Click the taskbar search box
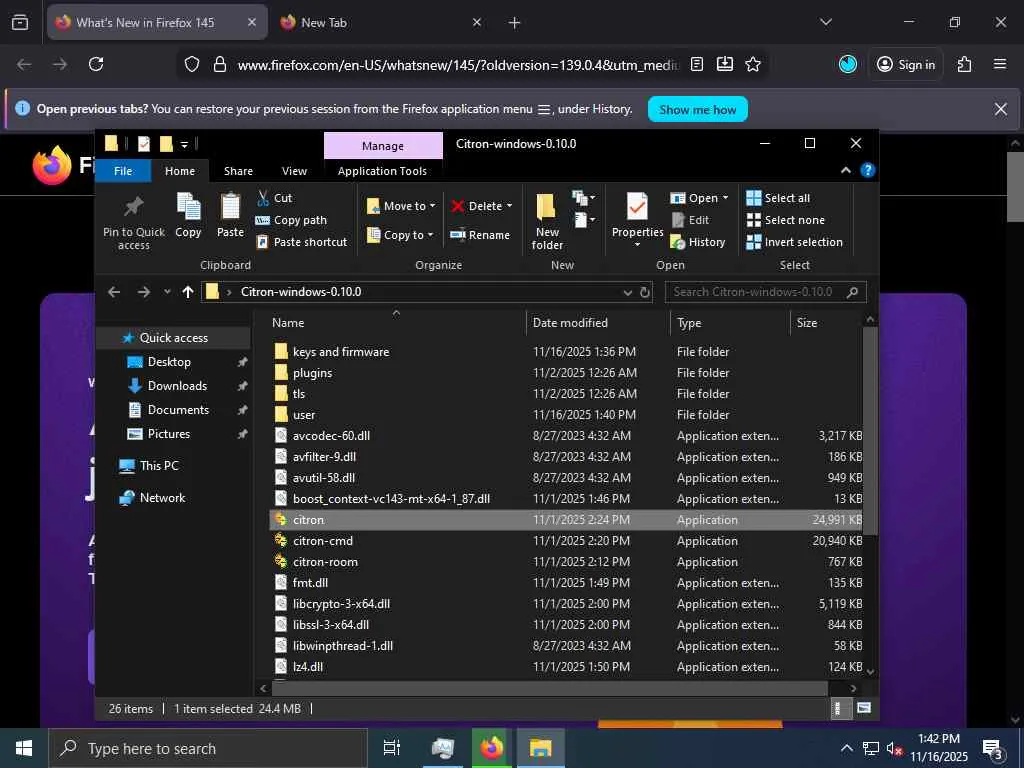This screenshot has width=1024, height=768. [x=208, y=748]
